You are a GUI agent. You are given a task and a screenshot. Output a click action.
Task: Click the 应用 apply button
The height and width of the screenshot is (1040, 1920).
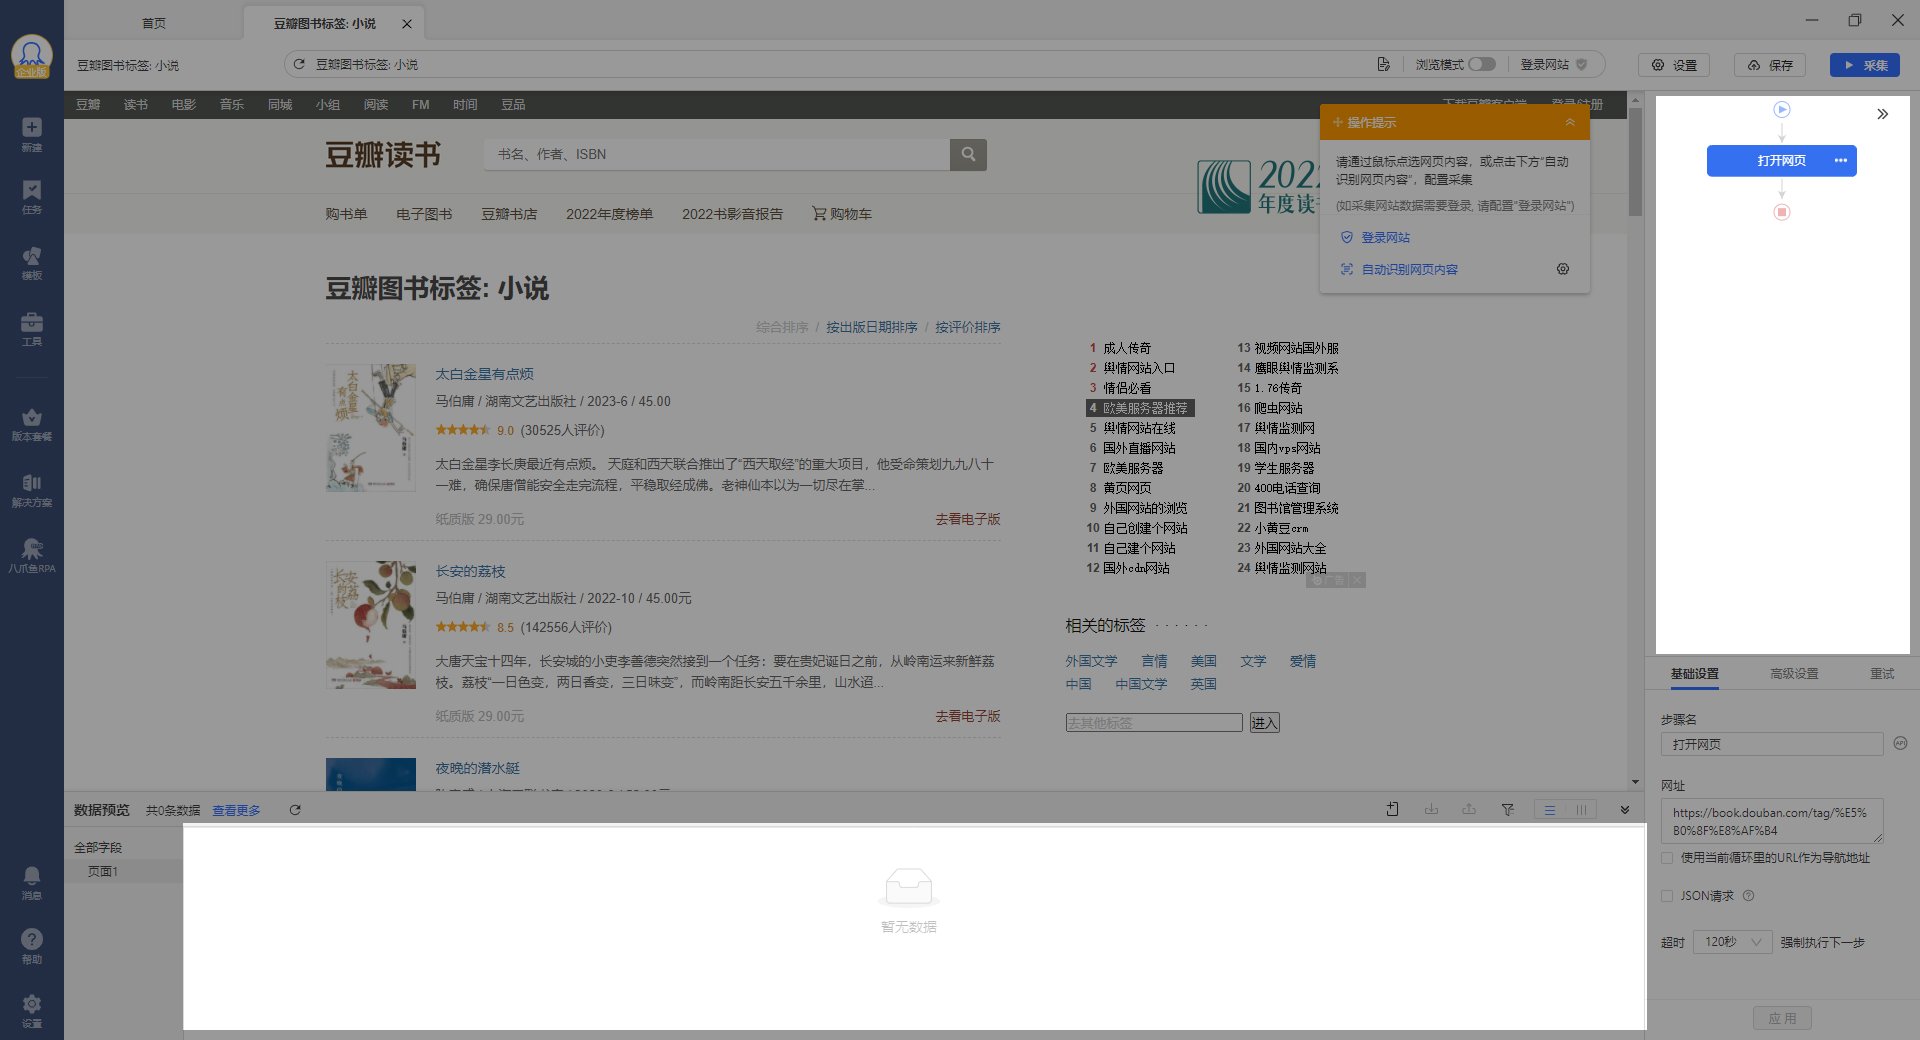point(1782,1018)
